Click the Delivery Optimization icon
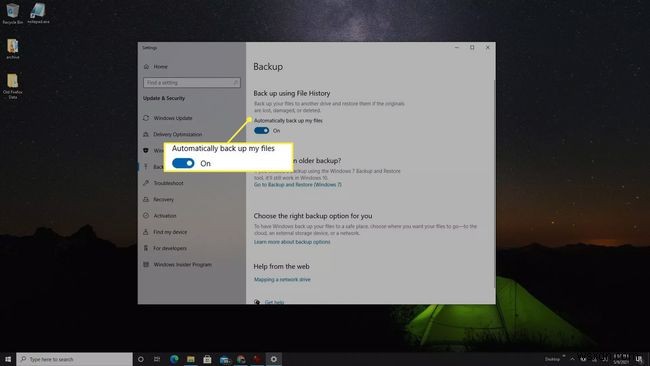650x366 pixels. point(146,134)
